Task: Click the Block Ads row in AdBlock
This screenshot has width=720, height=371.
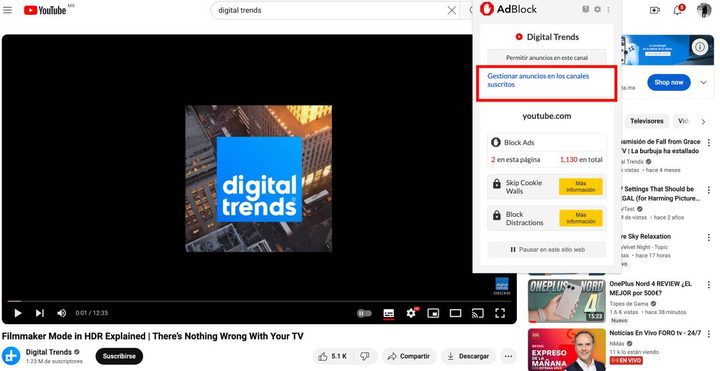Action: tap(546, 142)
